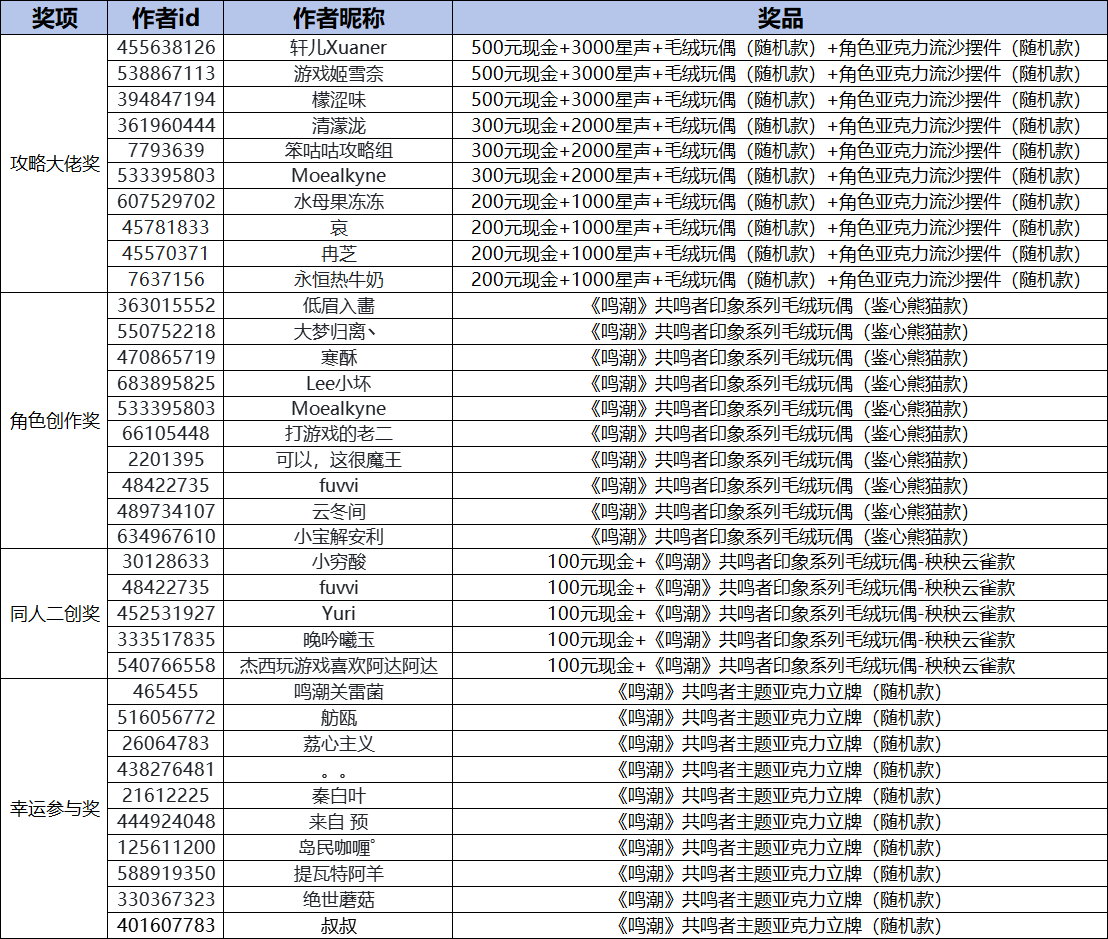
Task: Click author id 394847194
Action: click(166, 100)
